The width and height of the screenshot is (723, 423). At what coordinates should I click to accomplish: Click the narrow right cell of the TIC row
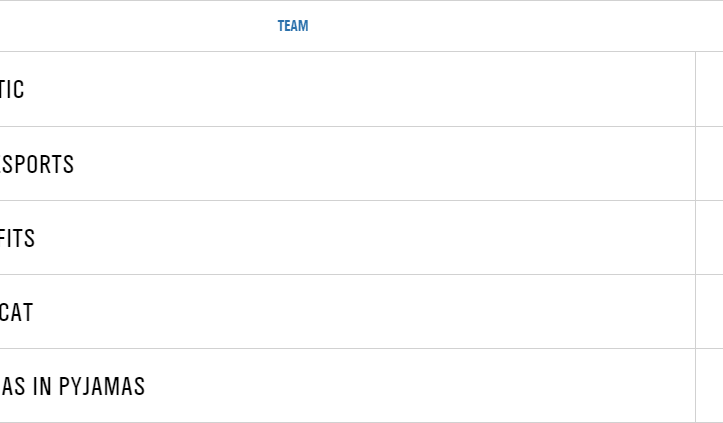(x=709, y=89)
